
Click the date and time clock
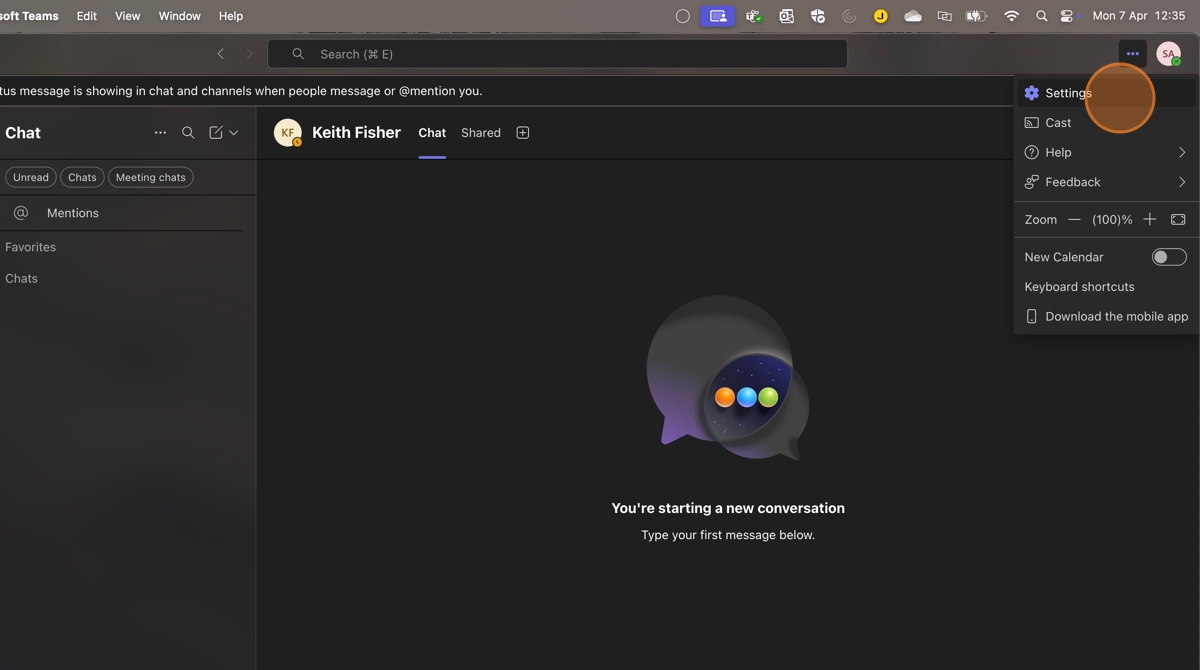1139,16
